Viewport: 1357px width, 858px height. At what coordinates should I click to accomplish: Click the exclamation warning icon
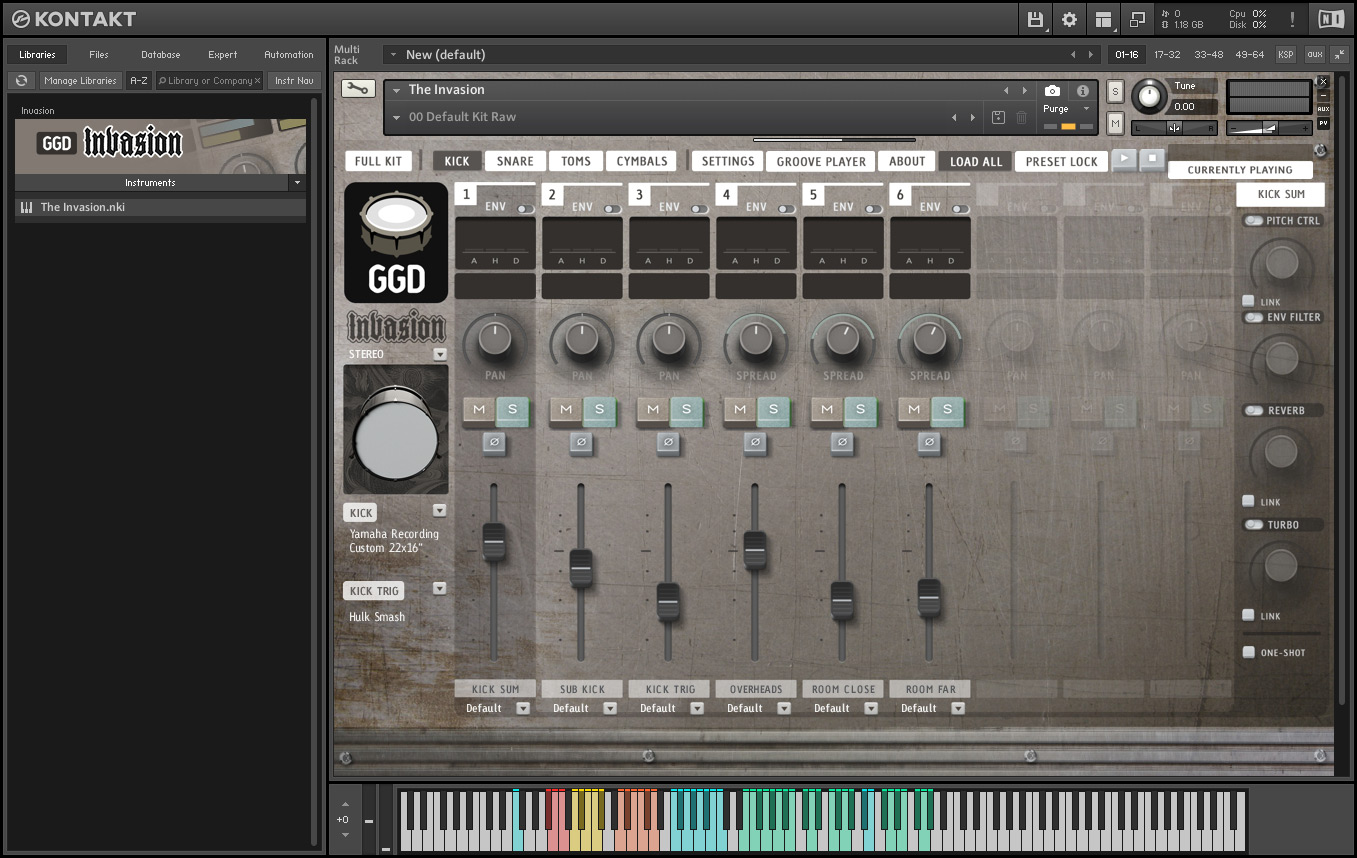[x=1292, y=19]
